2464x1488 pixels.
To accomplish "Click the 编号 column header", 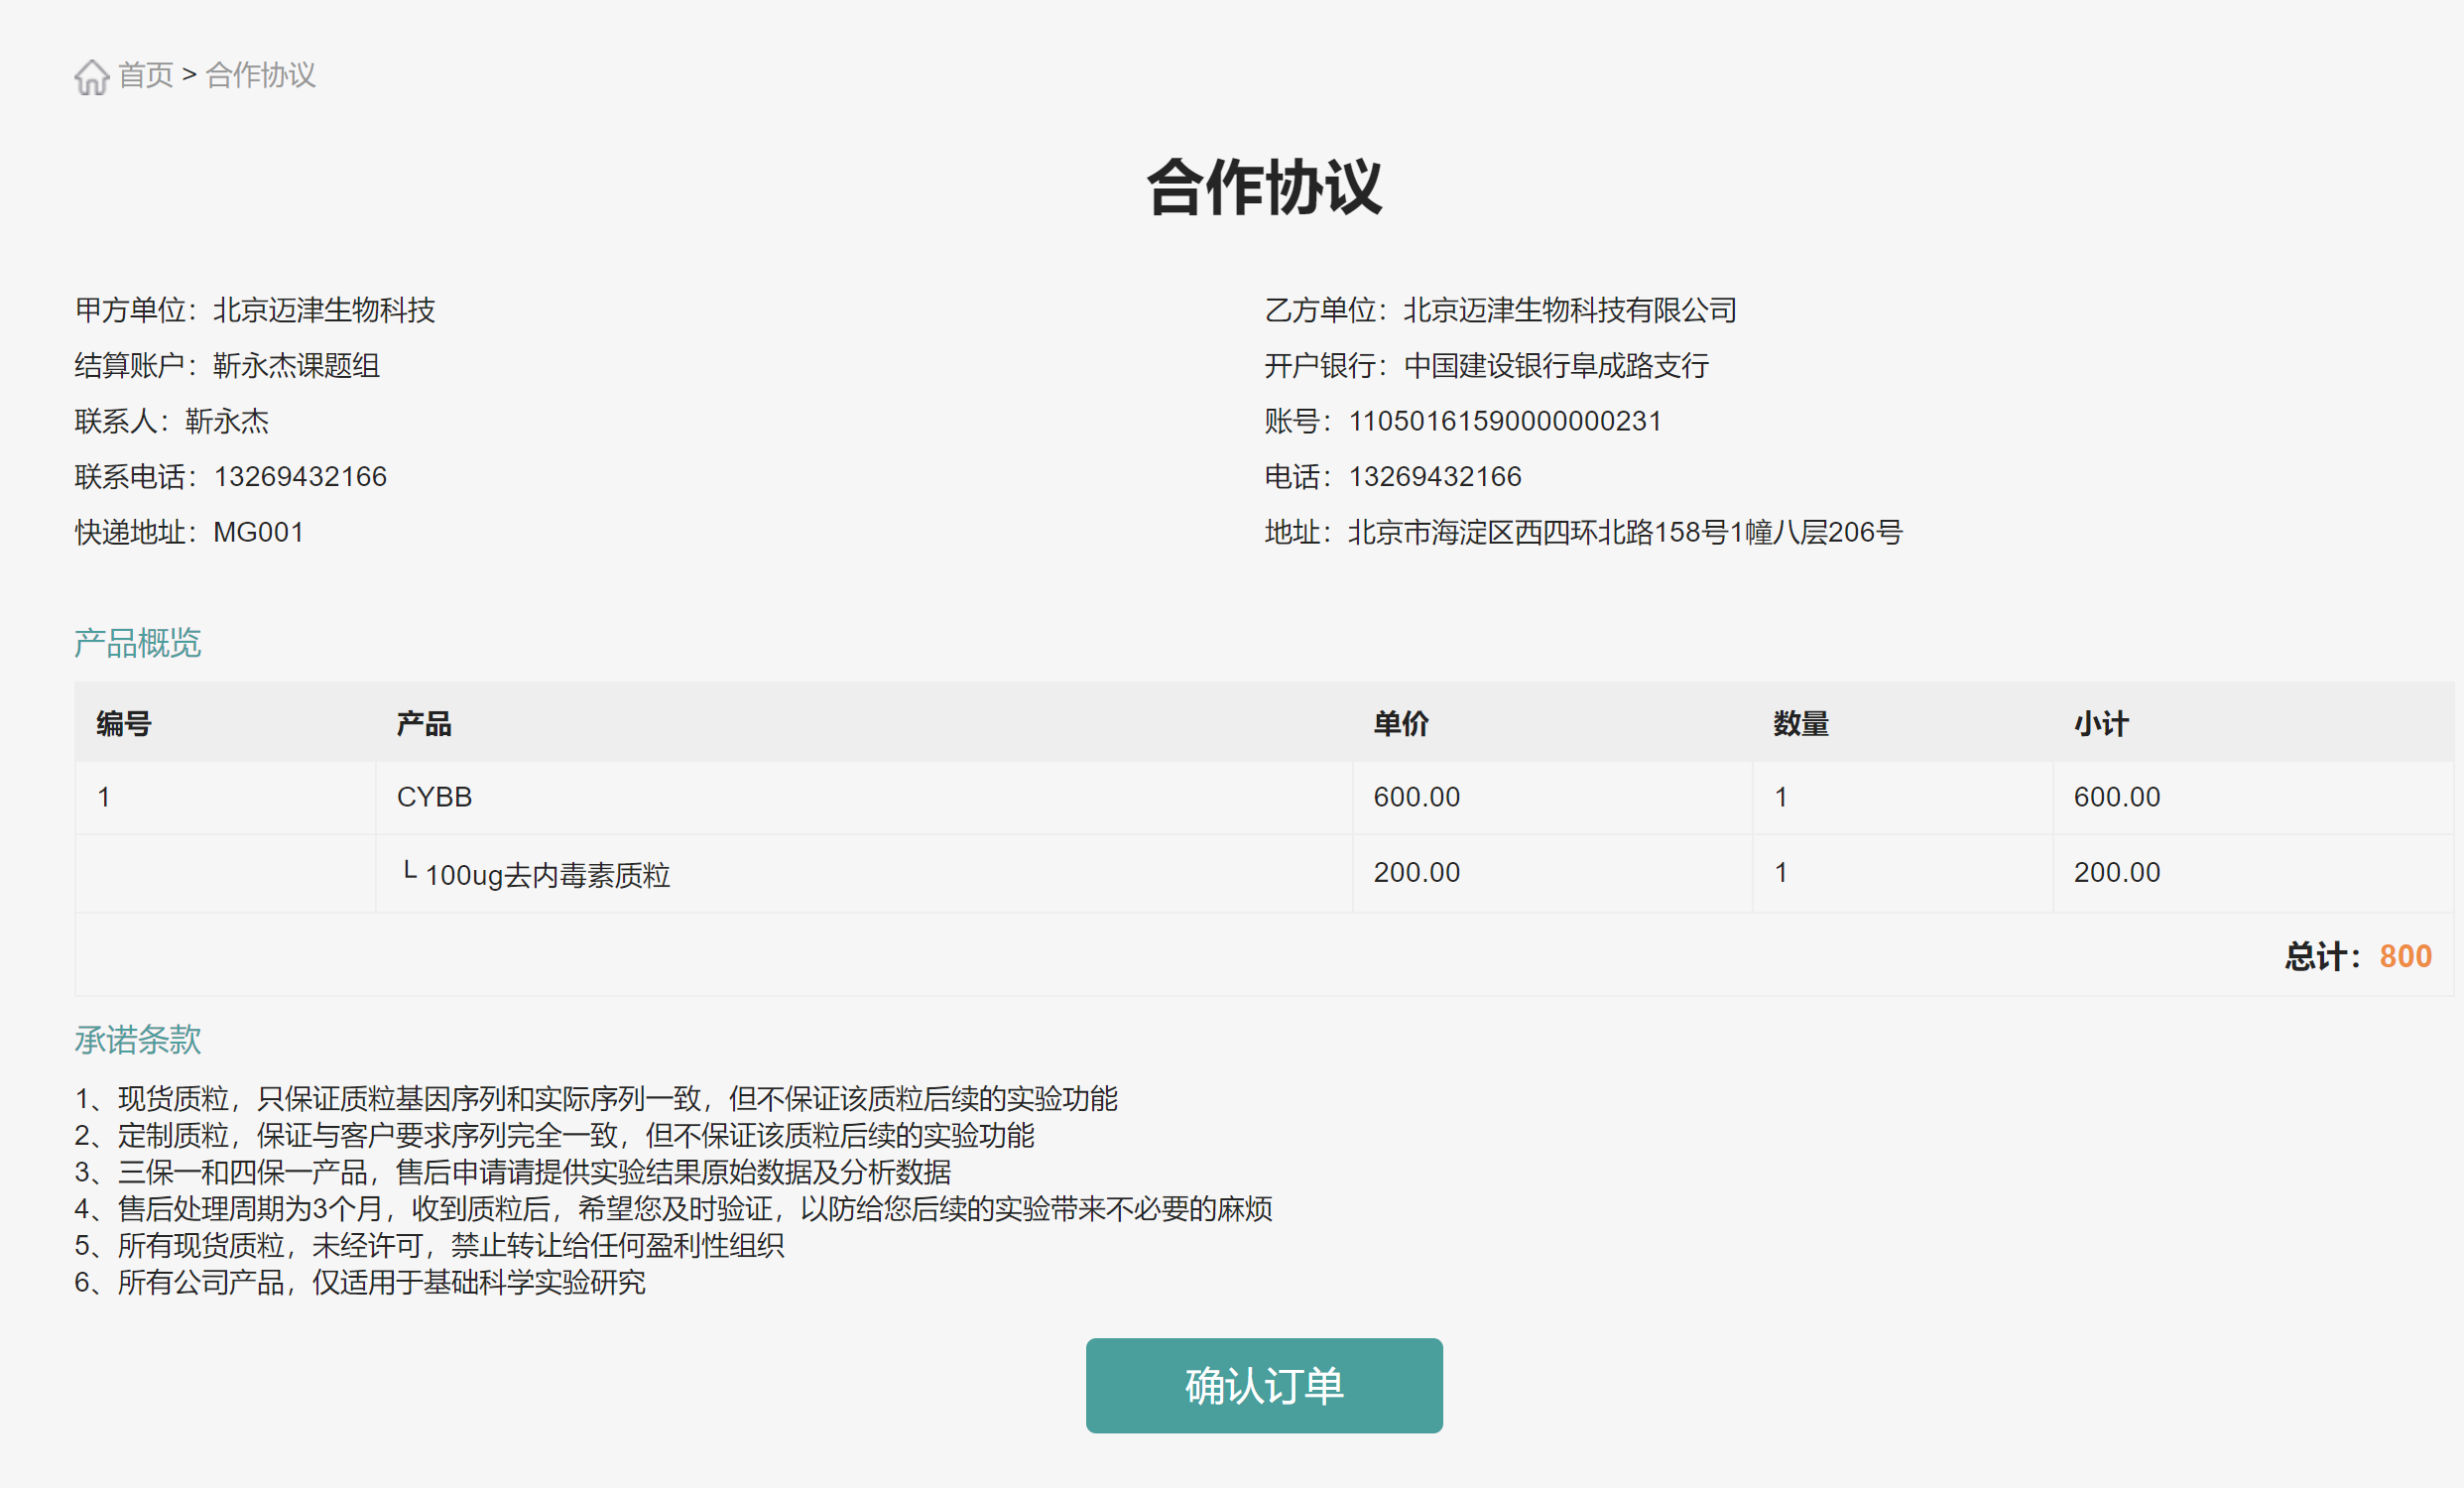I will click(x=124, y=723).
